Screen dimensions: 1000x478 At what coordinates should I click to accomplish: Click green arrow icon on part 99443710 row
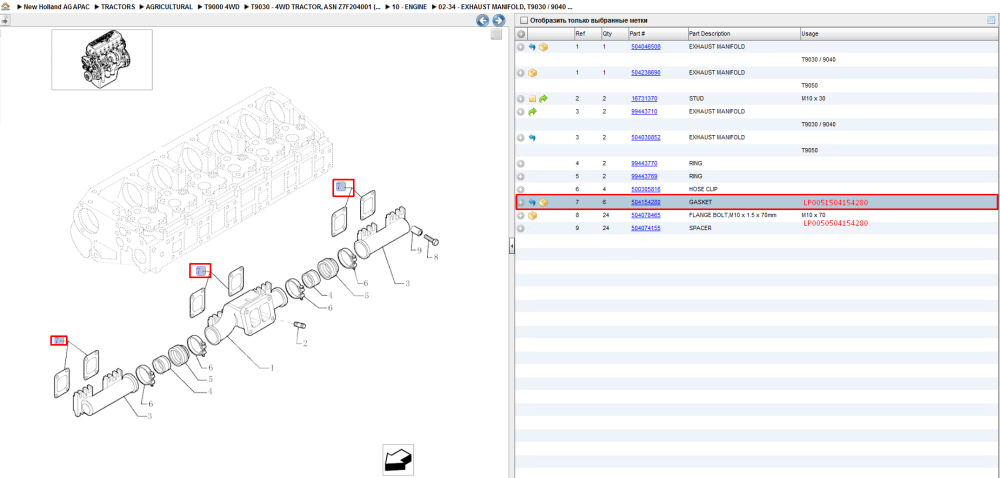[533, 112]
